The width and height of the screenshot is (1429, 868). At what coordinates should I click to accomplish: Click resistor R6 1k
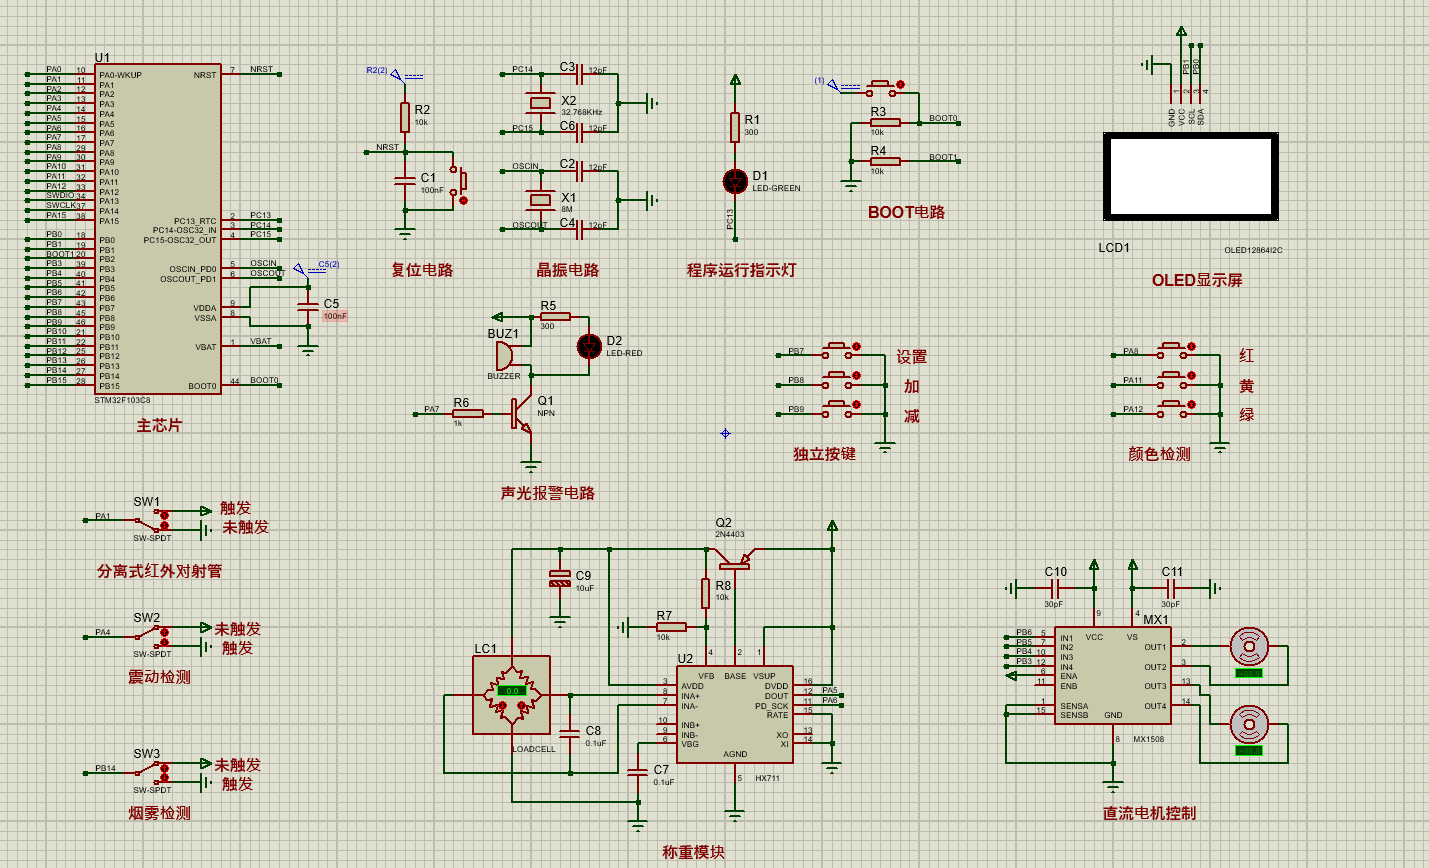tap(468, 413)
